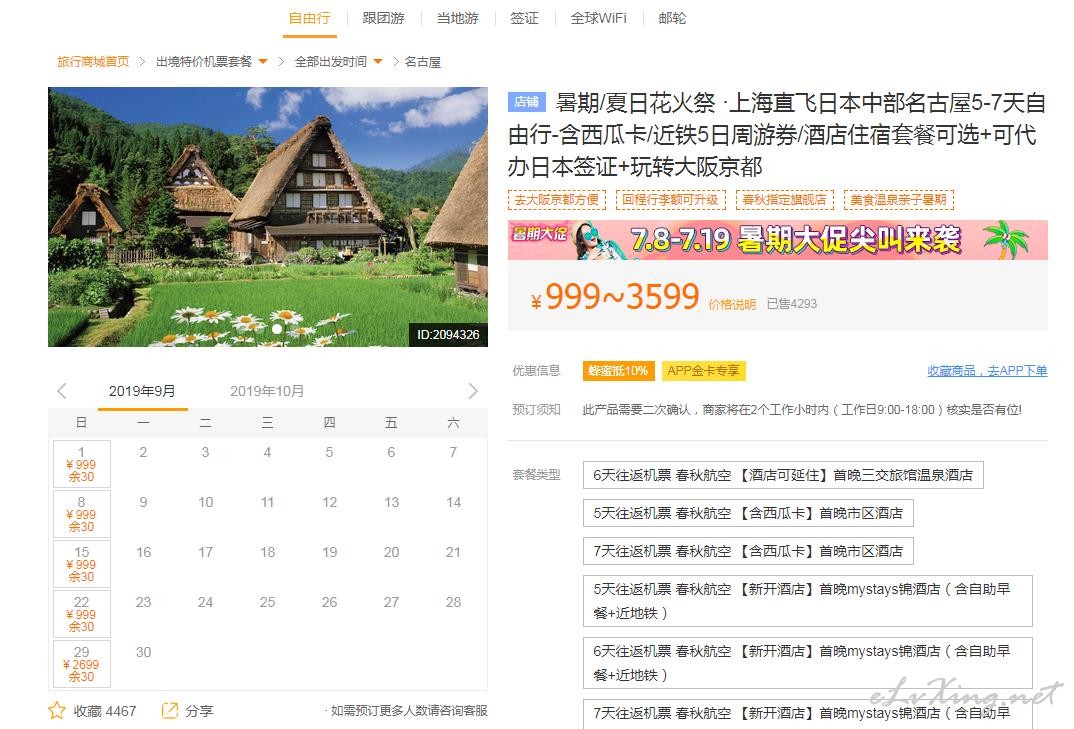1074x729 pixels.
Task: Go to 旅行商城首页 breadcrumb link
Action: point(93,62)
